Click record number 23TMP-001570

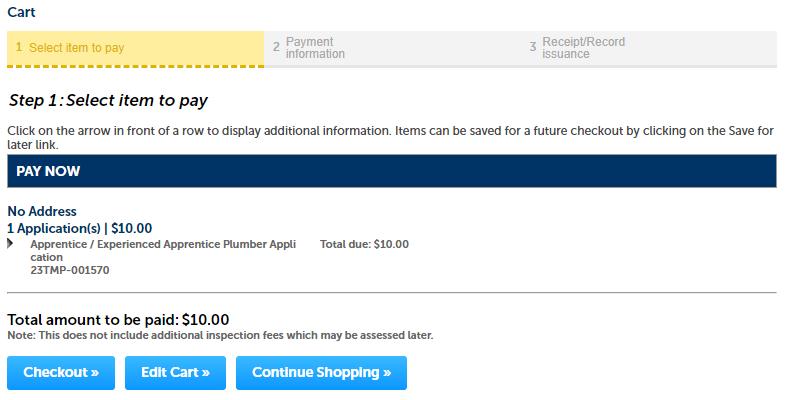(x=70, y=270)
